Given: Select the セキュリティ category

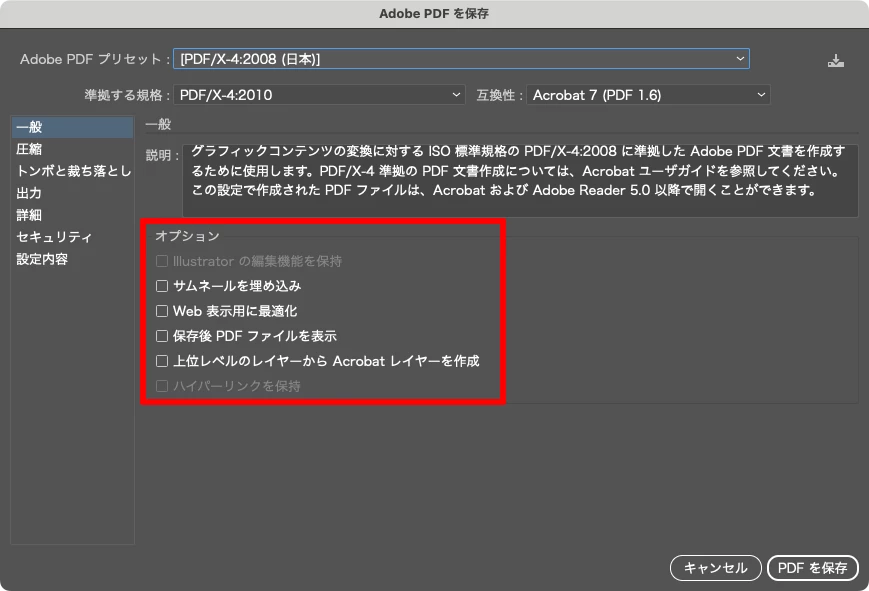Looking at the screenshot, I should [x=72, y=237].
